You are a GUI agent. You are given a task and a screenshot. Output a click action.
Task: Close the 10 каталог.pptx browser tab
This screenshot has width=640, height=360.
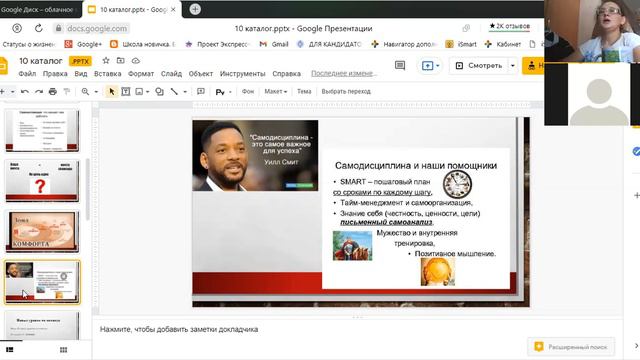point(173,9)
